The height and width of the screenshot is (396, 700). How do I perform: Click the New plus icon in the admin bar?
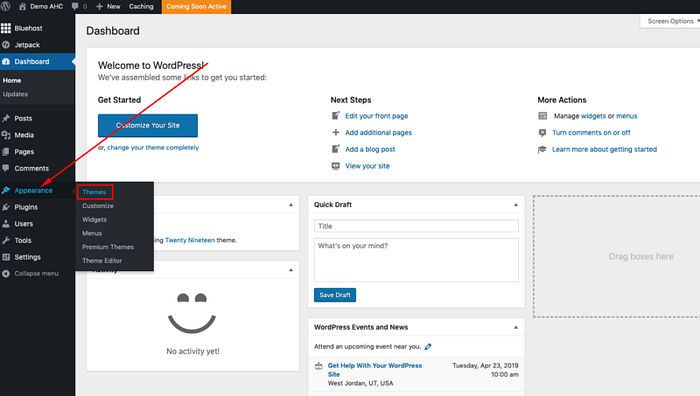click(100, 6)
